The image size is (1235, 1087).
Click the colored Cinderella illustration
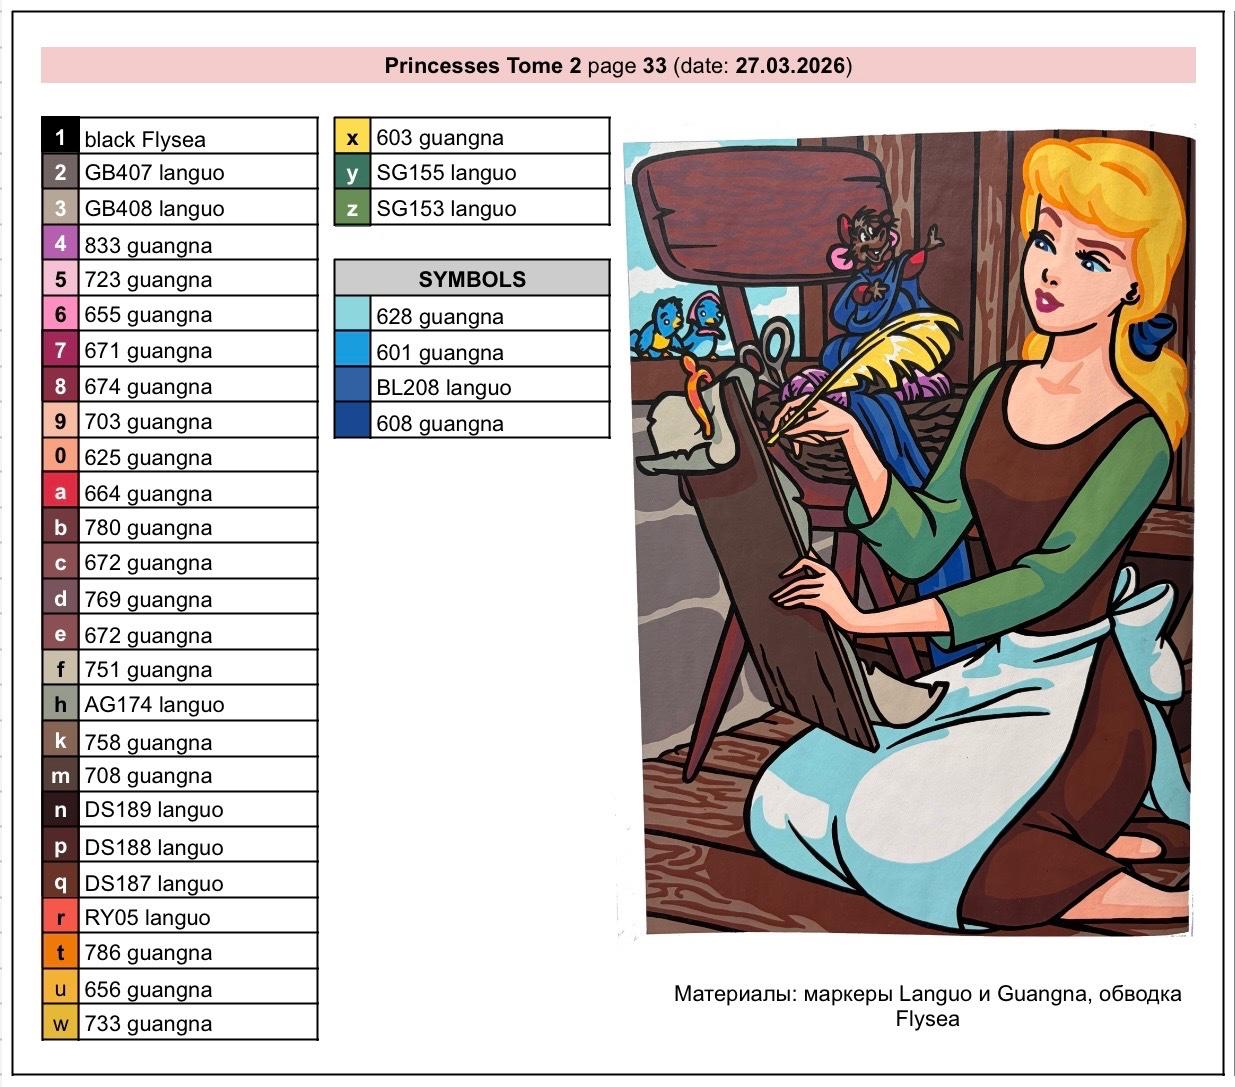(908, 532)
